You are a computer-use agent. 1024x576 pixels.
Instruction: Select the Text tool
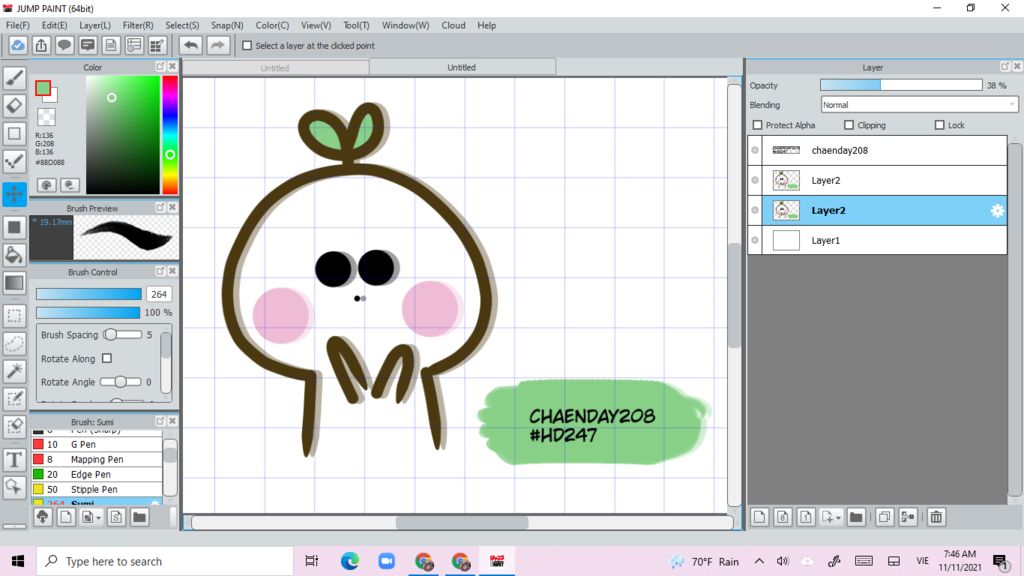(15, 459)
